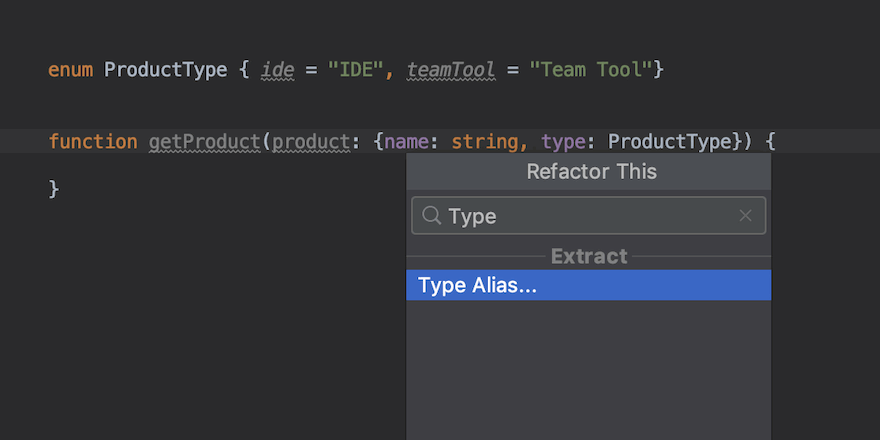Click the name property in type literal

pyautogui.click(x=407, y=141)
